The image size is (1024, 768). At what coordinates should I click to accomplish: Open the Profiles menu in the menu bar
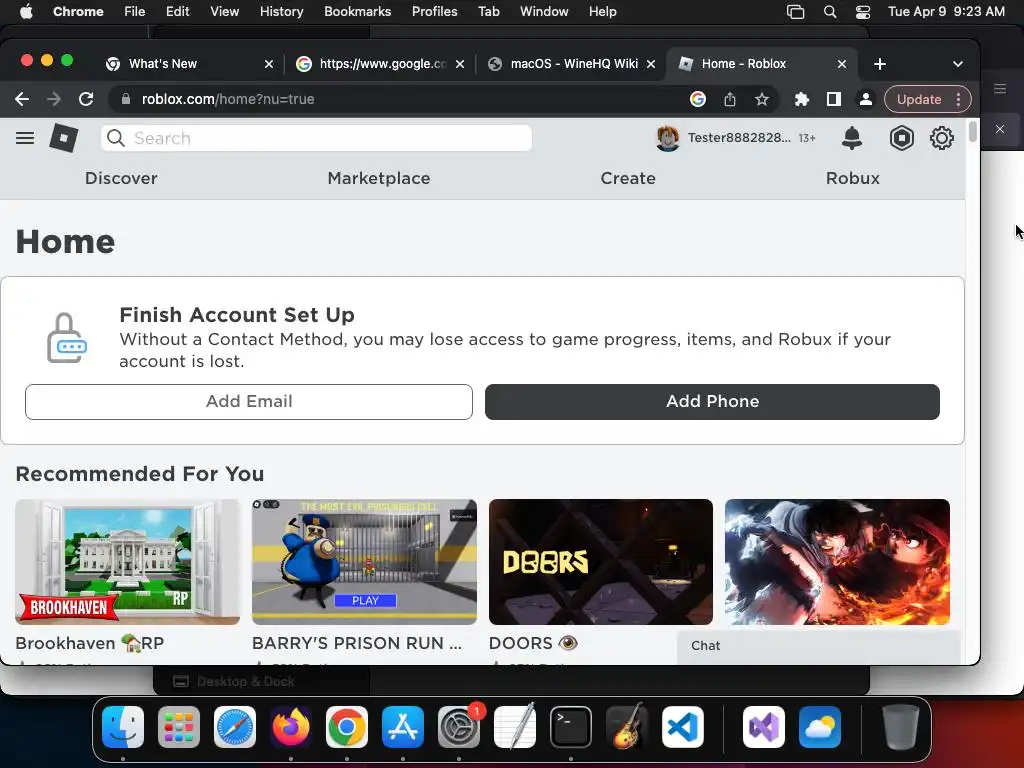(434, 12)
